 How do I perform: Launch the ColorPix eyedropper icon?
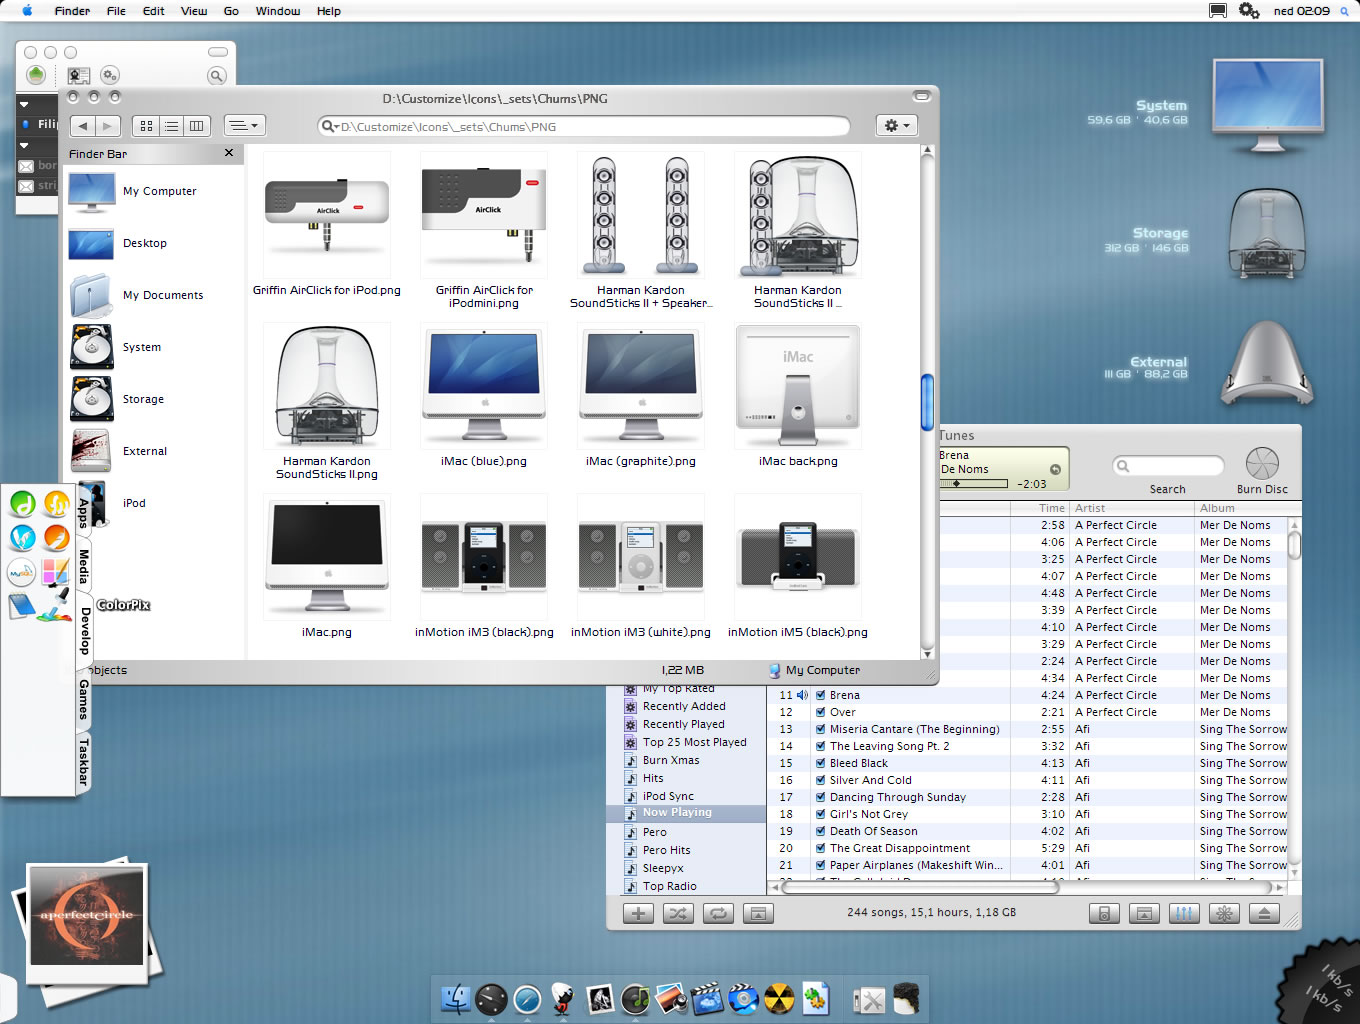[56, 605]
